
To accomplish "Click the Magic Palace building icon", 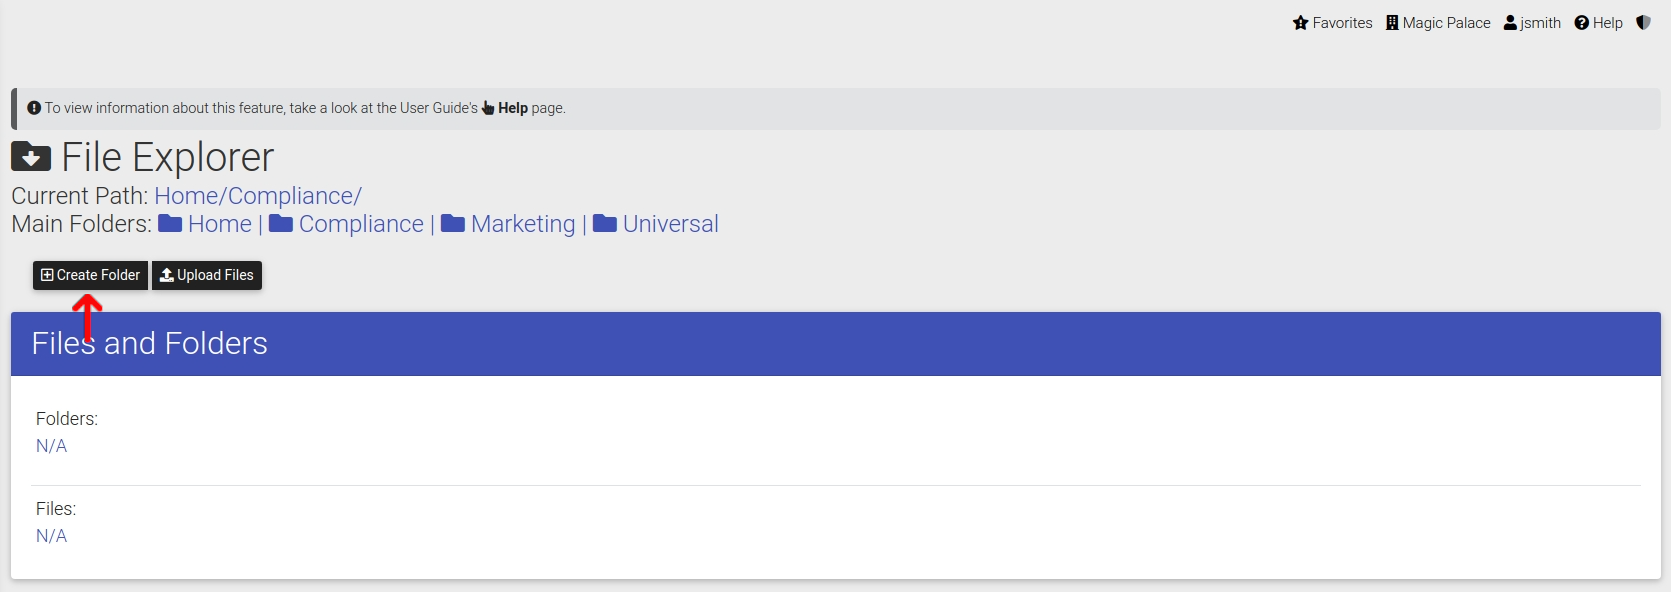I will click(1392, 23).
